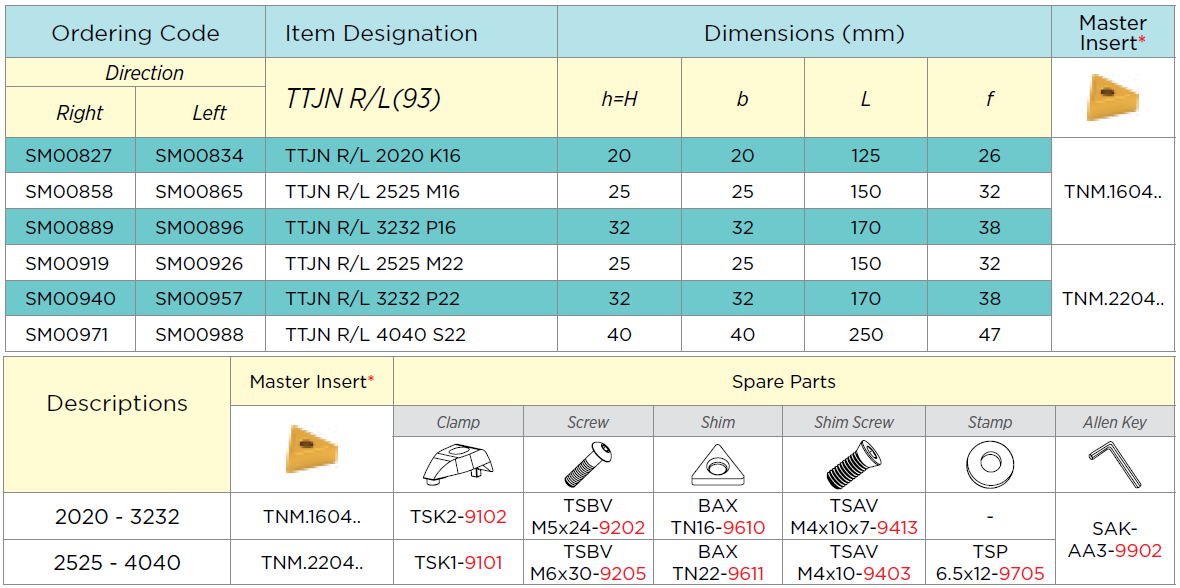Click f value 26 in the first row
Viewport: 1180px width, 588px height.
point(990,156)
